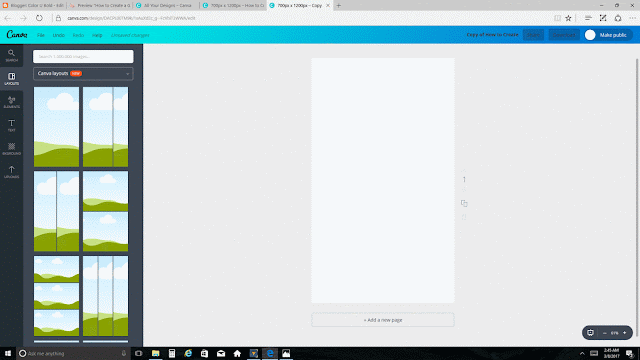
Task: Click Make public button
Action: [x=608, y=35]
